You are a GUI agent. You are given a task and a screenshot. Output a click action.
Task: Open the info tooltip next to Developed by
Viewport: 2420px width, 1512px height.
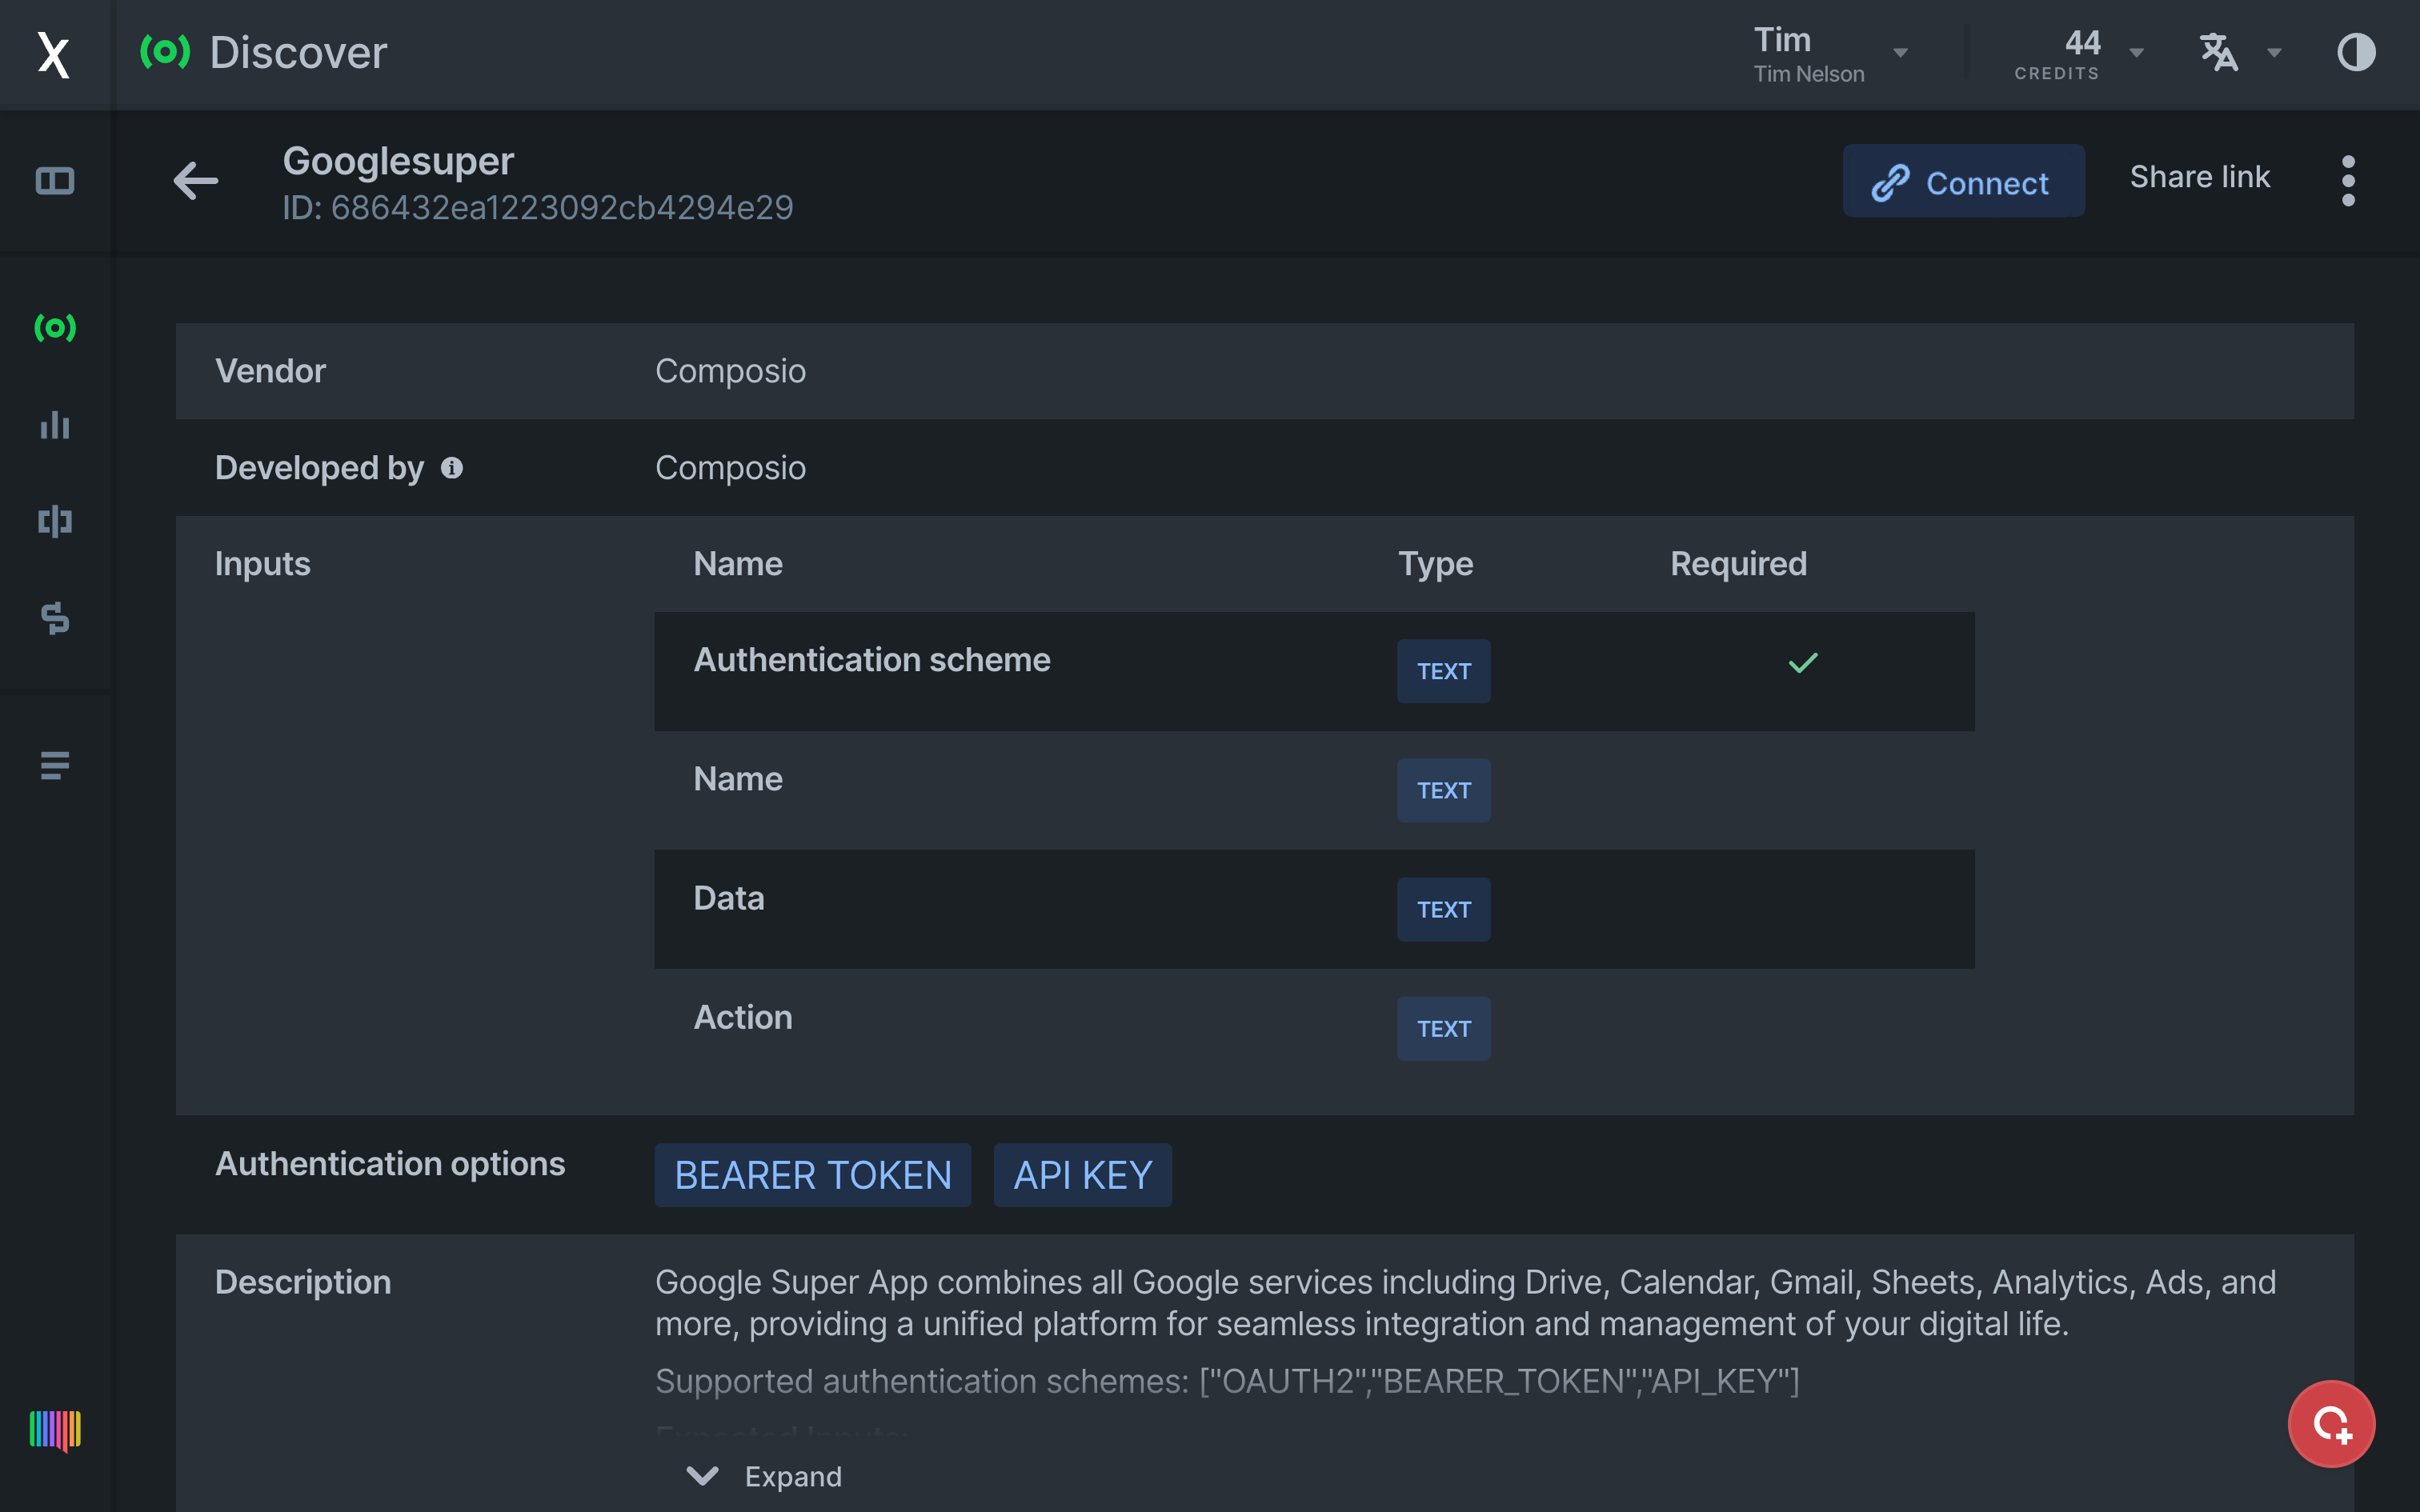[452, 467]
